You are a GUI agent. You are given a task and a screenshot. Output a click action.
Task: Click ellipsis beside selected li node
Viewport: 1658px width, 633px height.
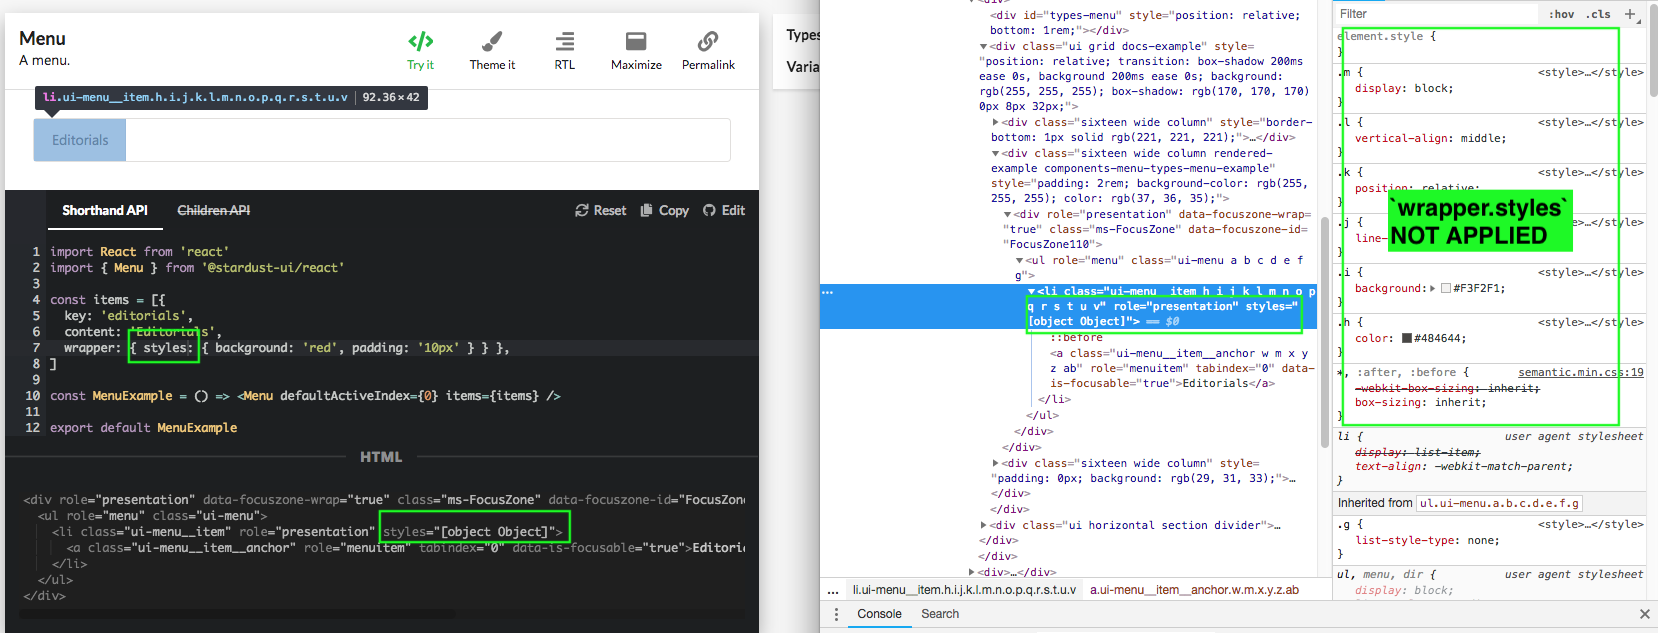click(827, 292)
